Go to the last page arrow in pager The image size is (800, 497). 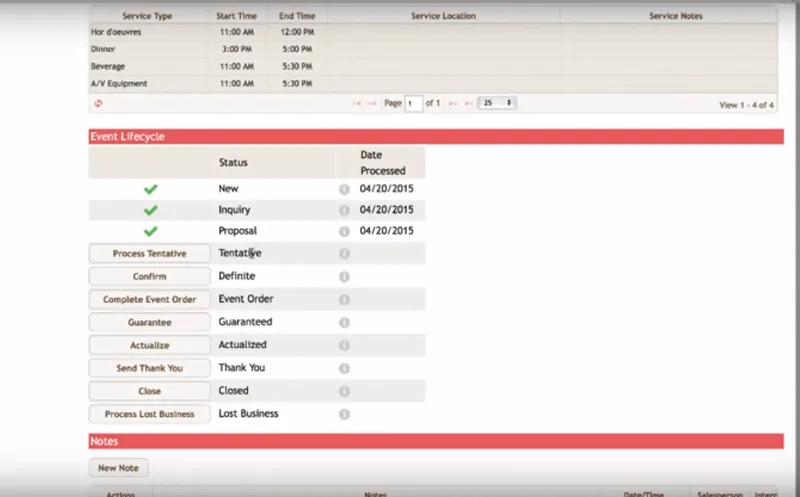pyautogui.click(x=468, y=104)
